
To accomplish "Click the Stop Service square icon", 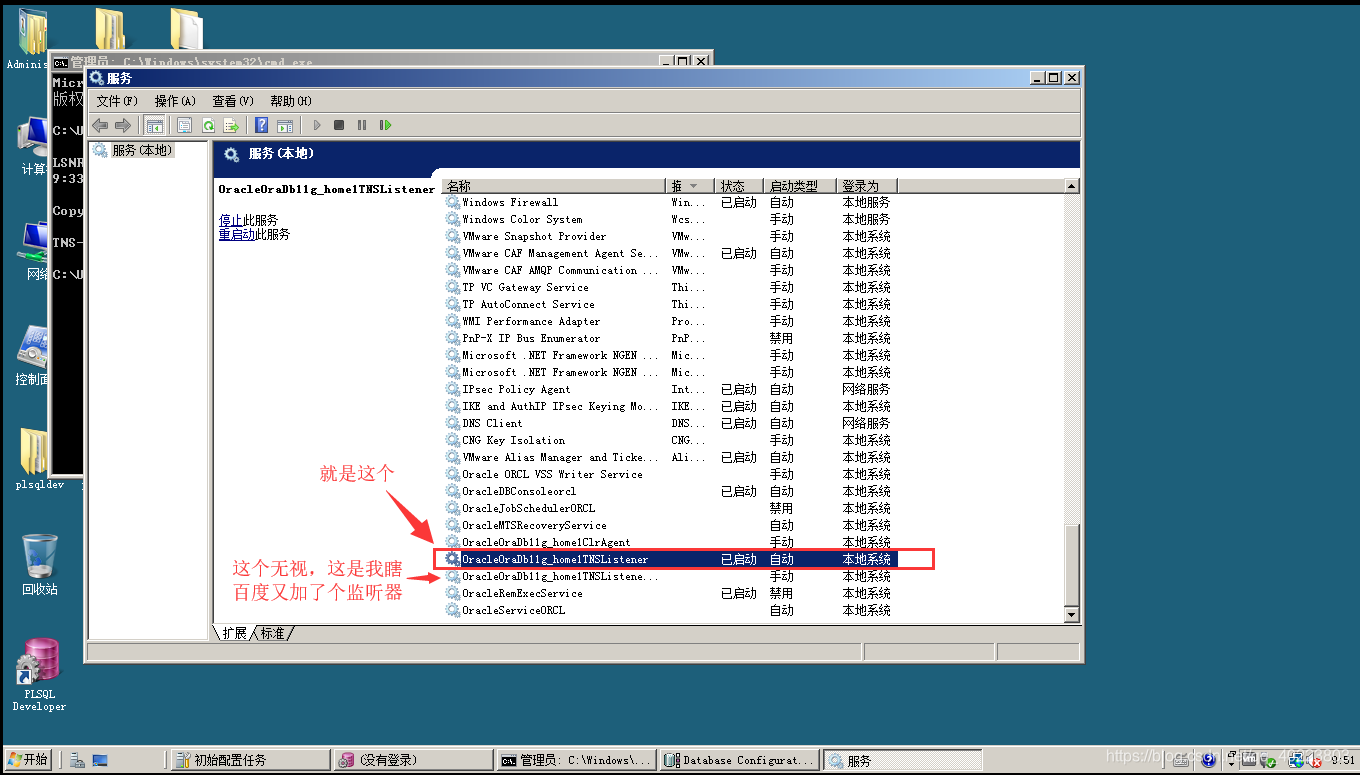I will tap(339, 125).
